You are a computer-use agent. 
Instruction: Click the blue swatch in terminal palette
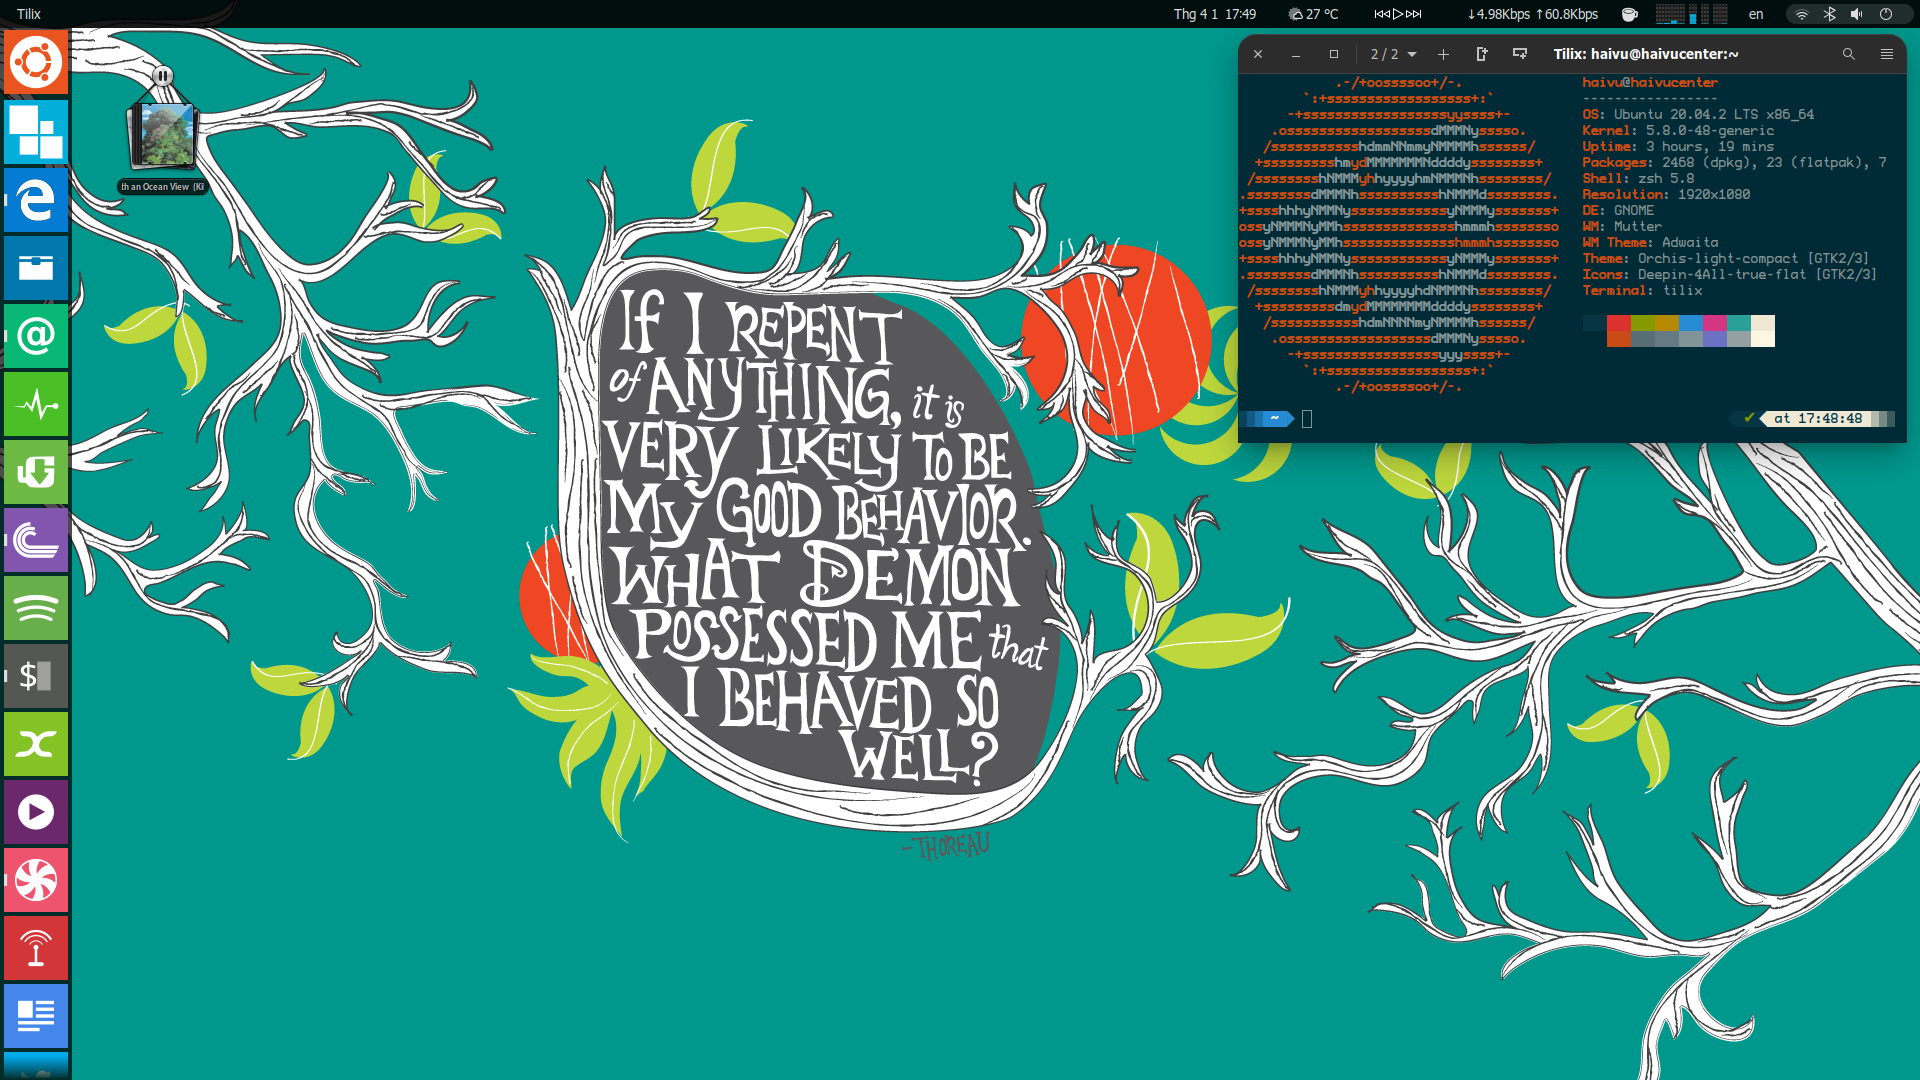click(x=1691, y=323)
